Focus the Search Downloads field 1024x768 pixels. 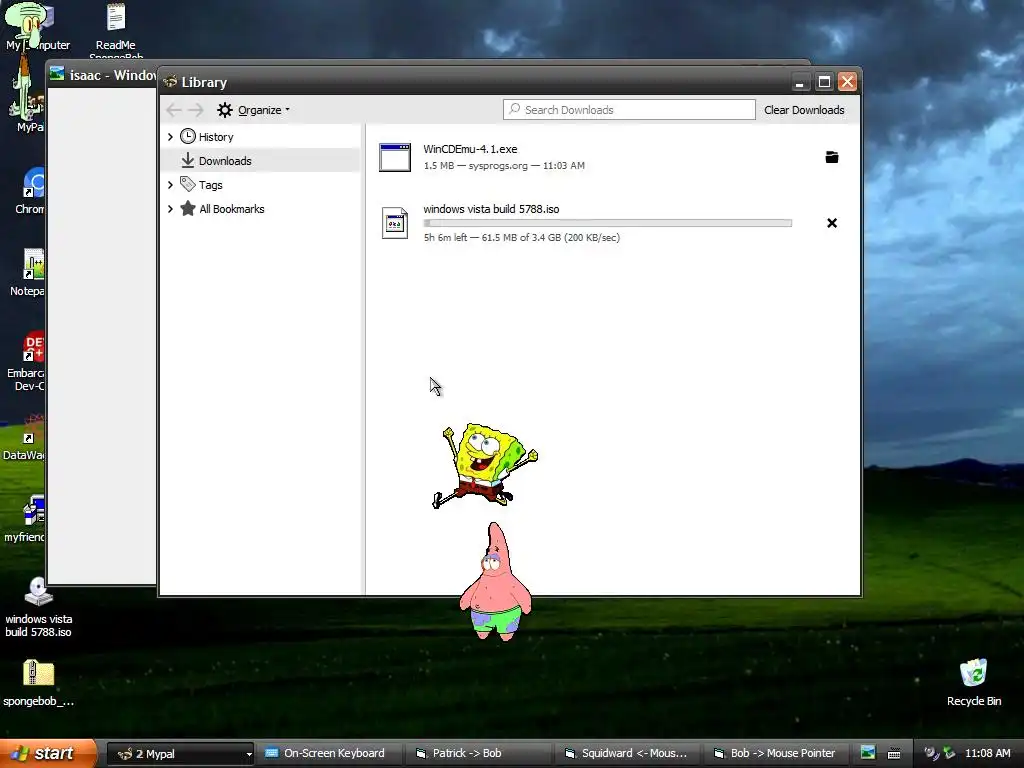[x=629, y=110]
